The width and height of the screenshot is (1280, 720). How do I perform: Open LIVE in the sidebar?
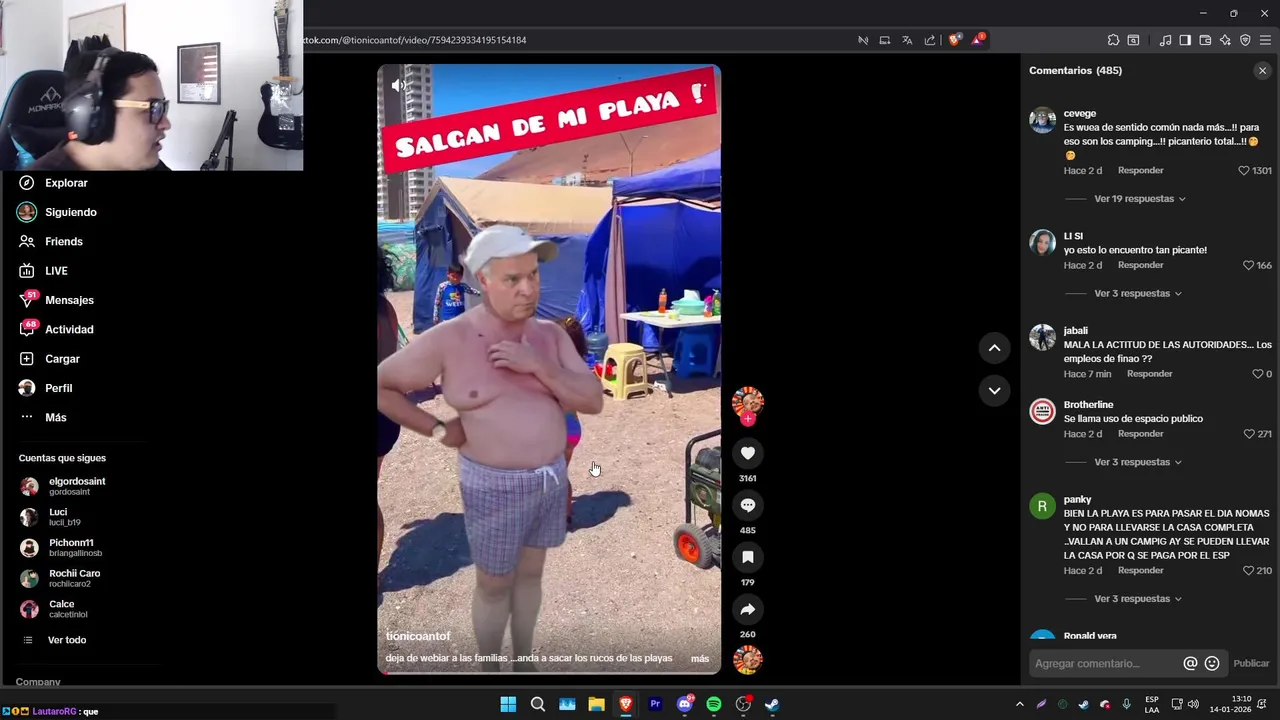pos(56,271)
